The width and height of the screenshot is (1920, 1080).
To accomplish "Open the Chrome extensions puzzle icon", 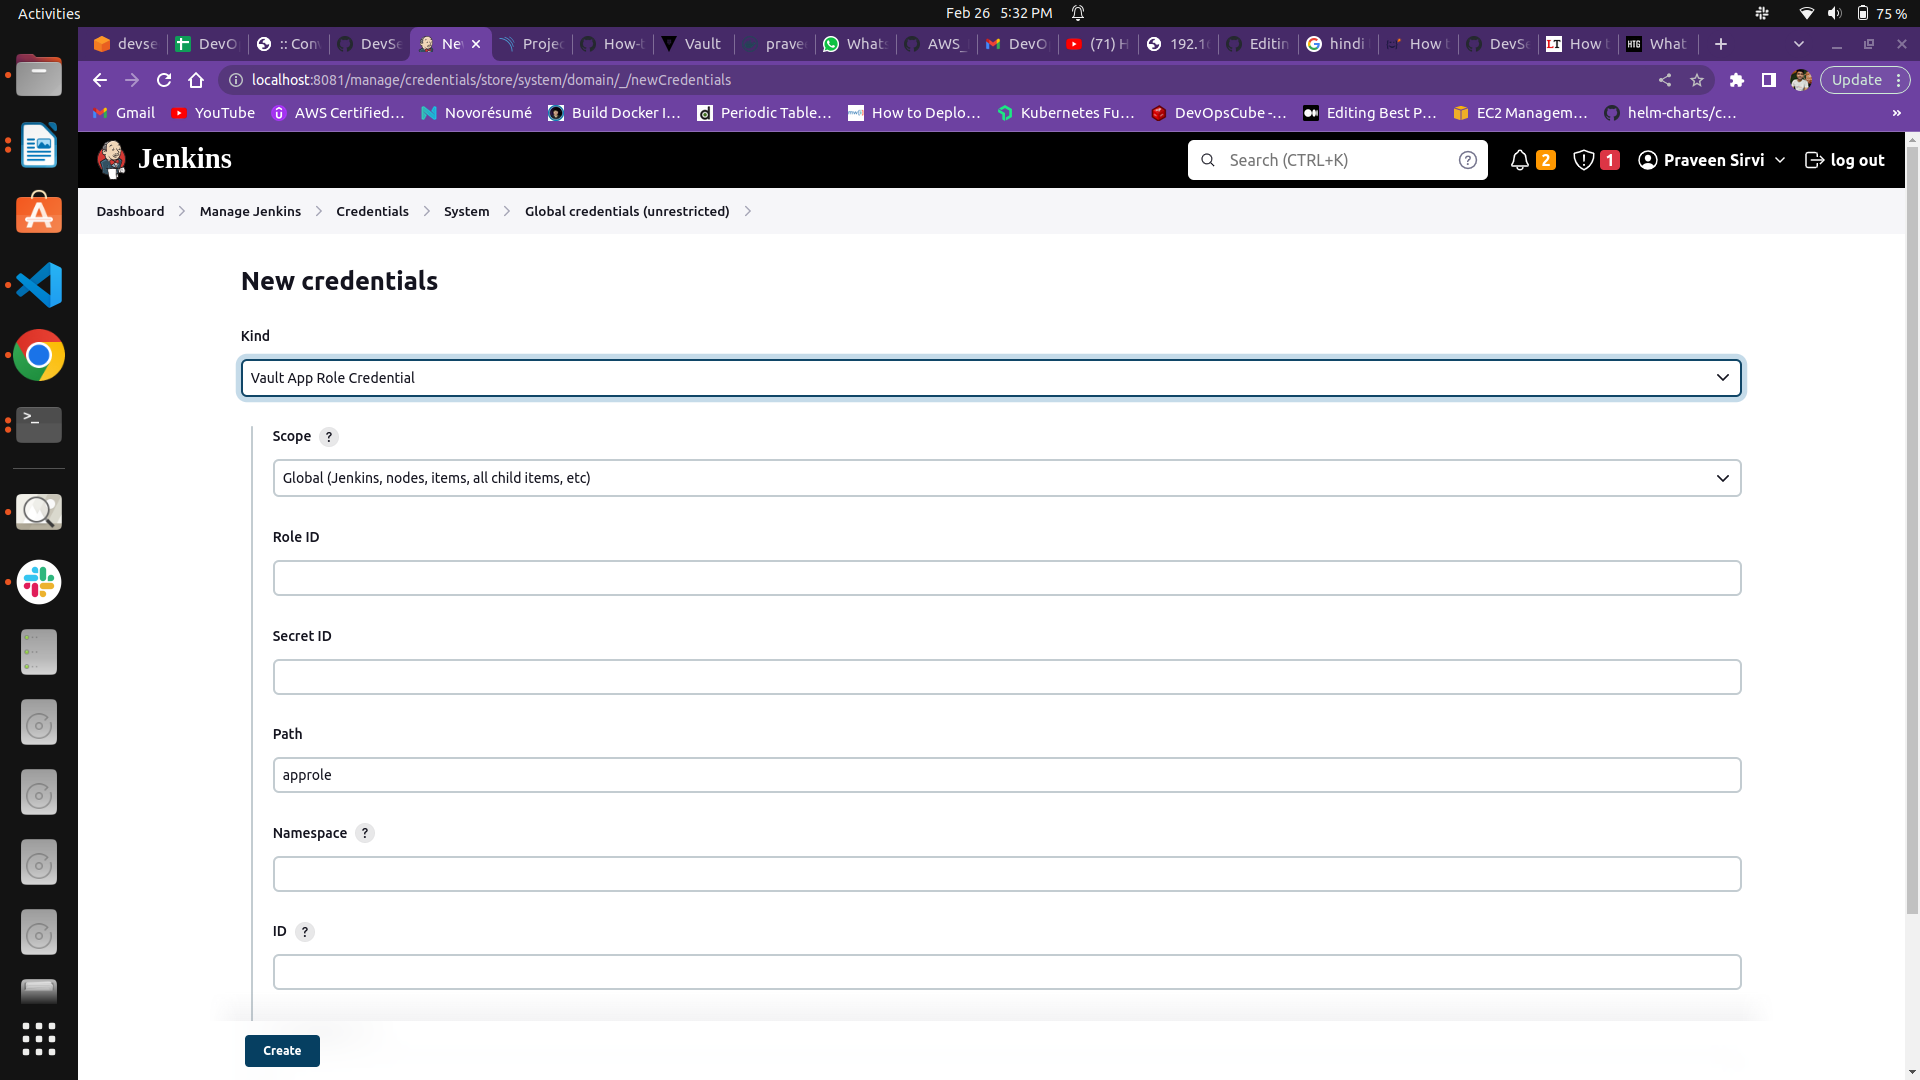I will [x=1737, y=80].
